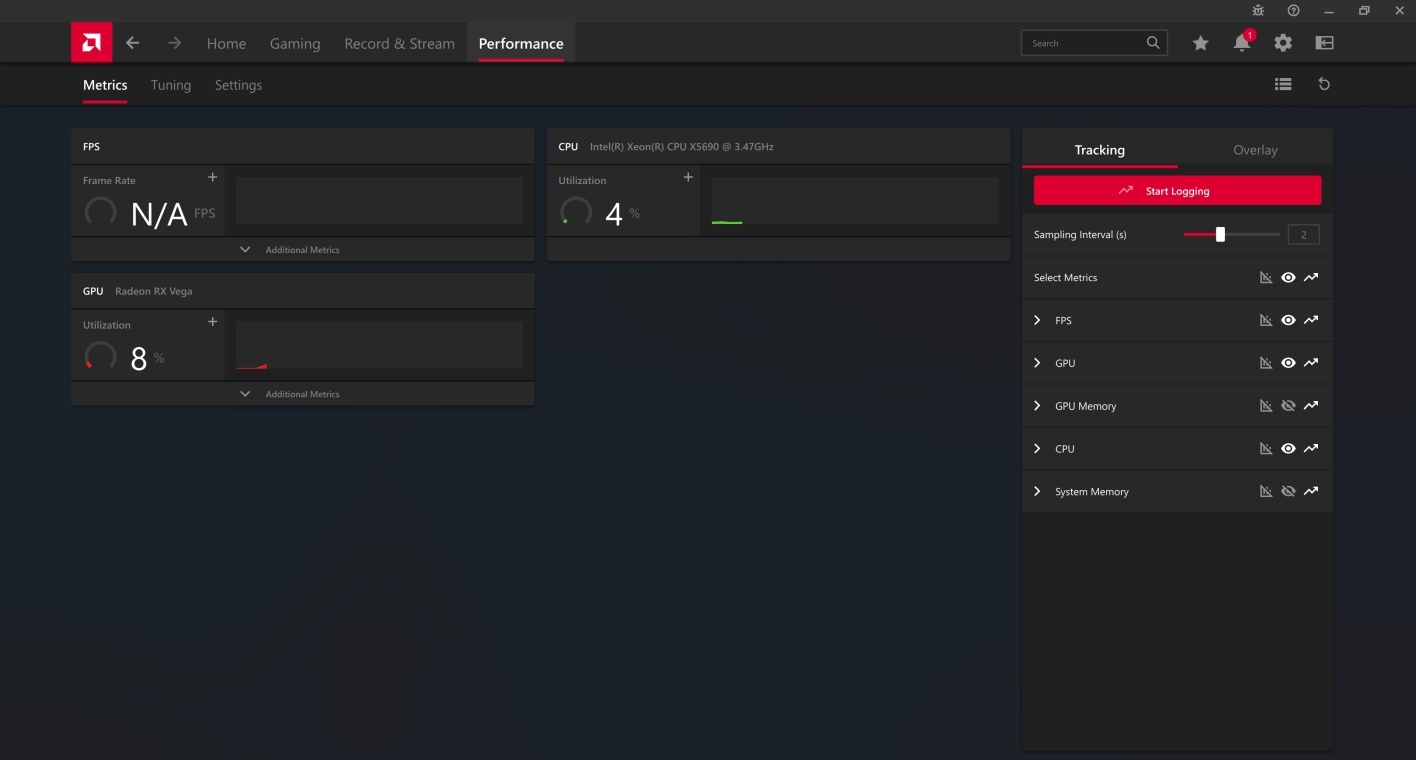
Task: Hide CPU metrics using the eye icon
Action: pos(1288,448)
